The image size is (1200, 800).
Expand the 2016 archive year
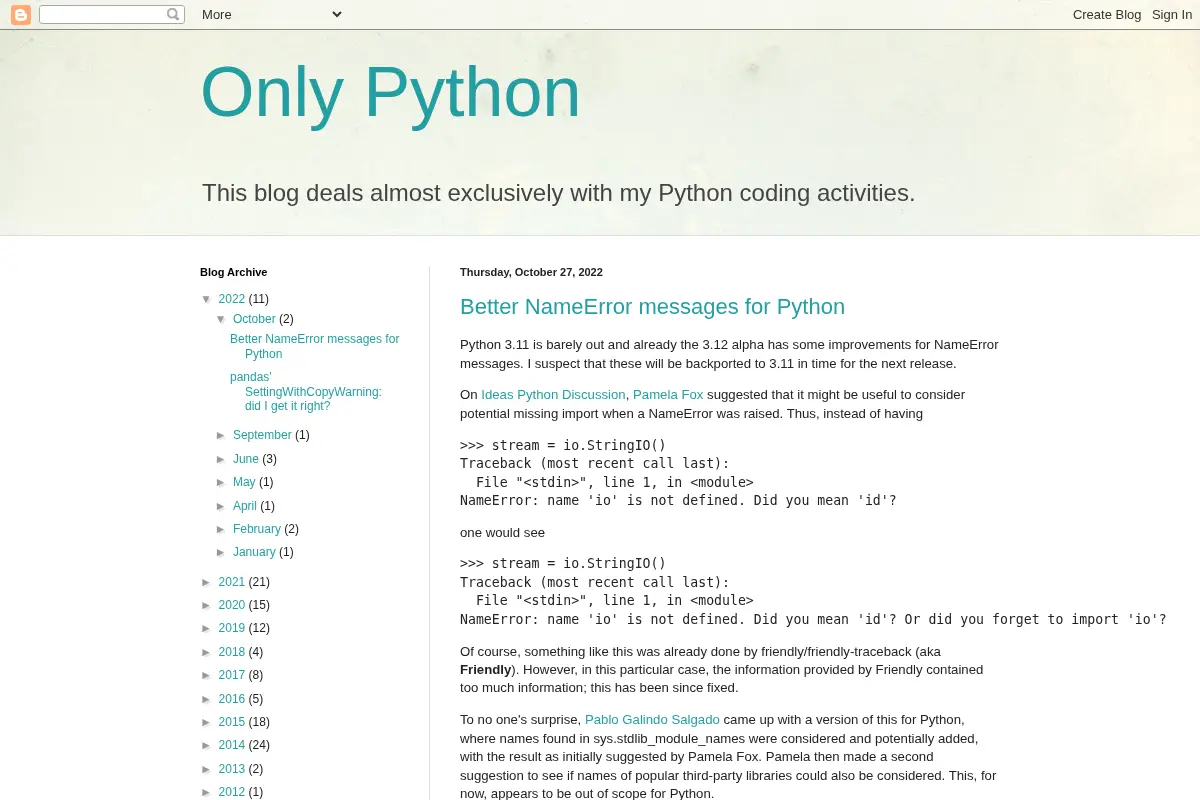[207, 700]
